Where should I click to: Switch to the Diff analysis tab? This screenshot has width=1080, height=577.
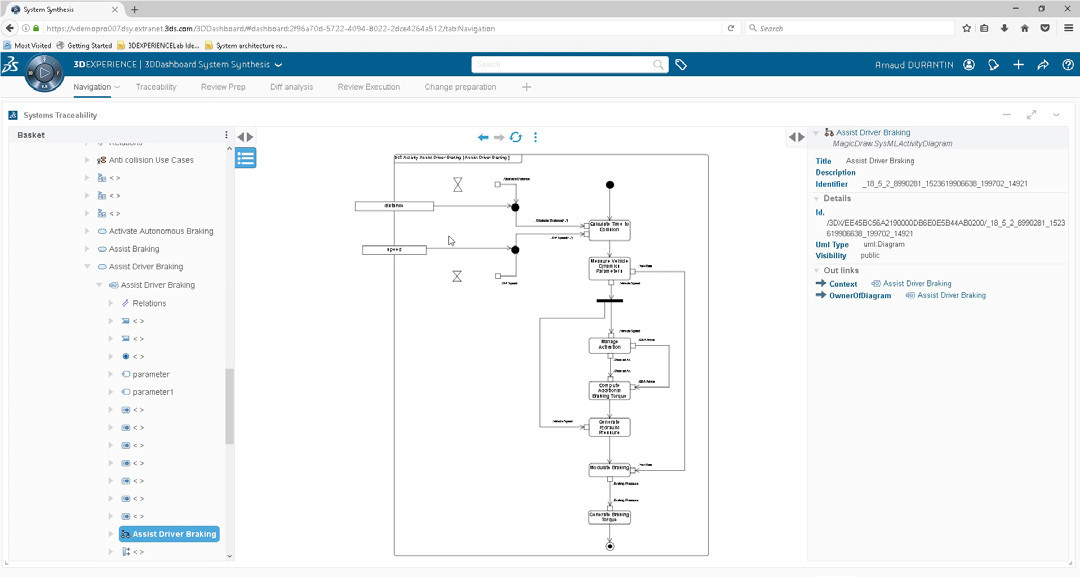[x=291, y=87]
